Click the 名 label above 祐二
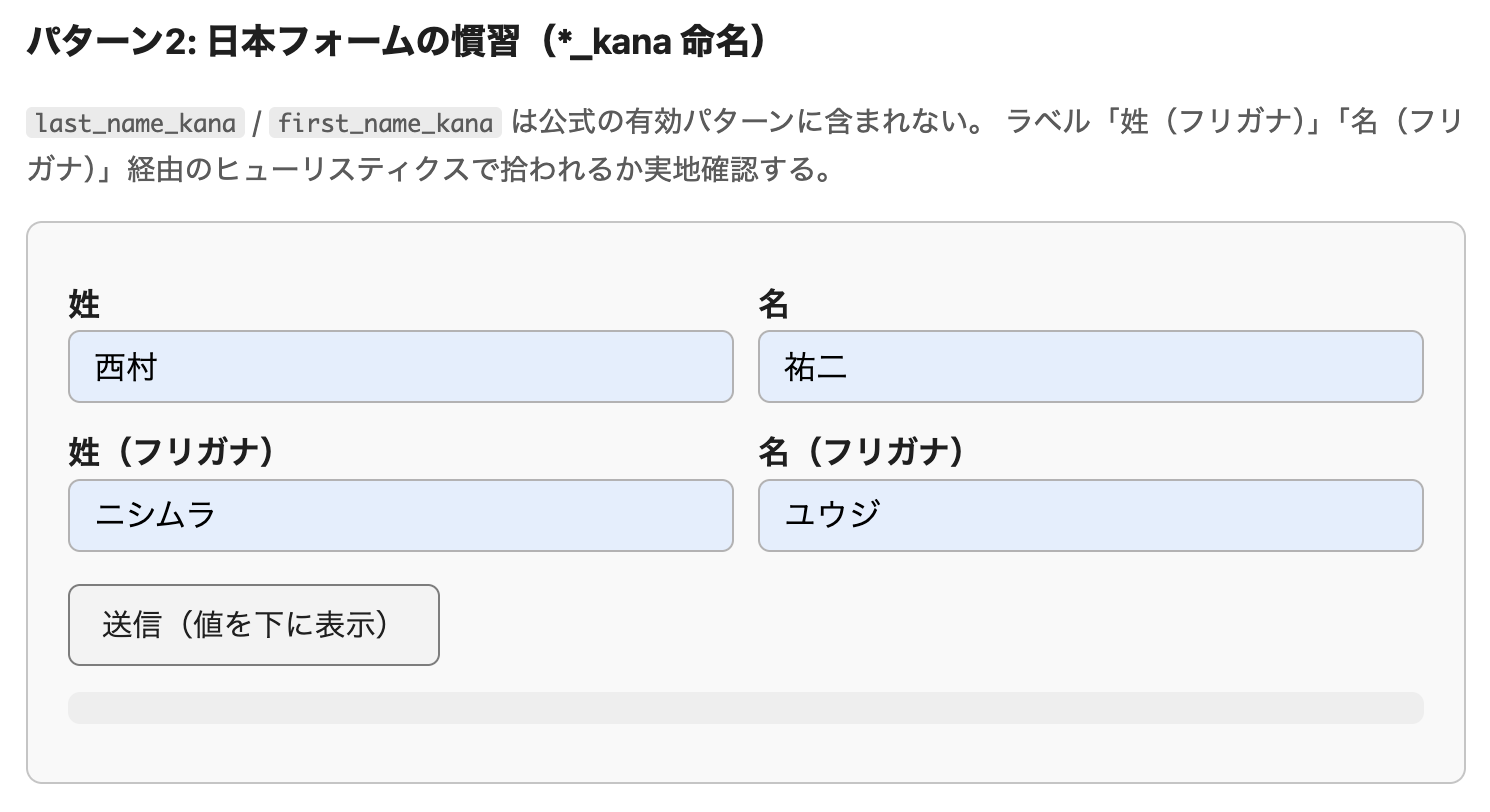 [774, 304]
